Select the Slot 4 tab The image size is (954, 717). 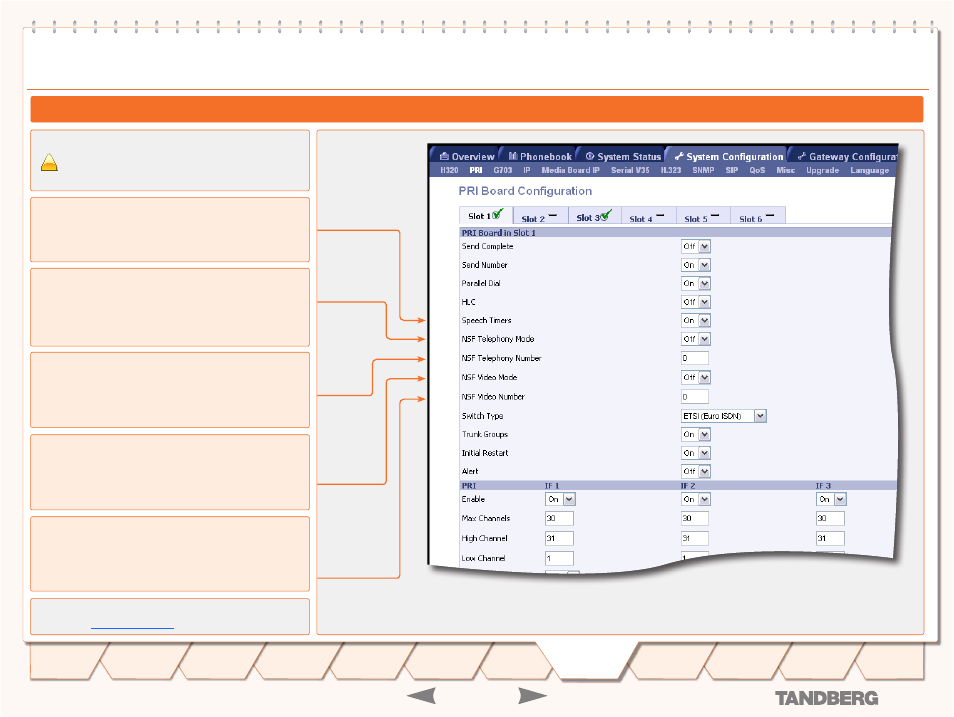649,217
